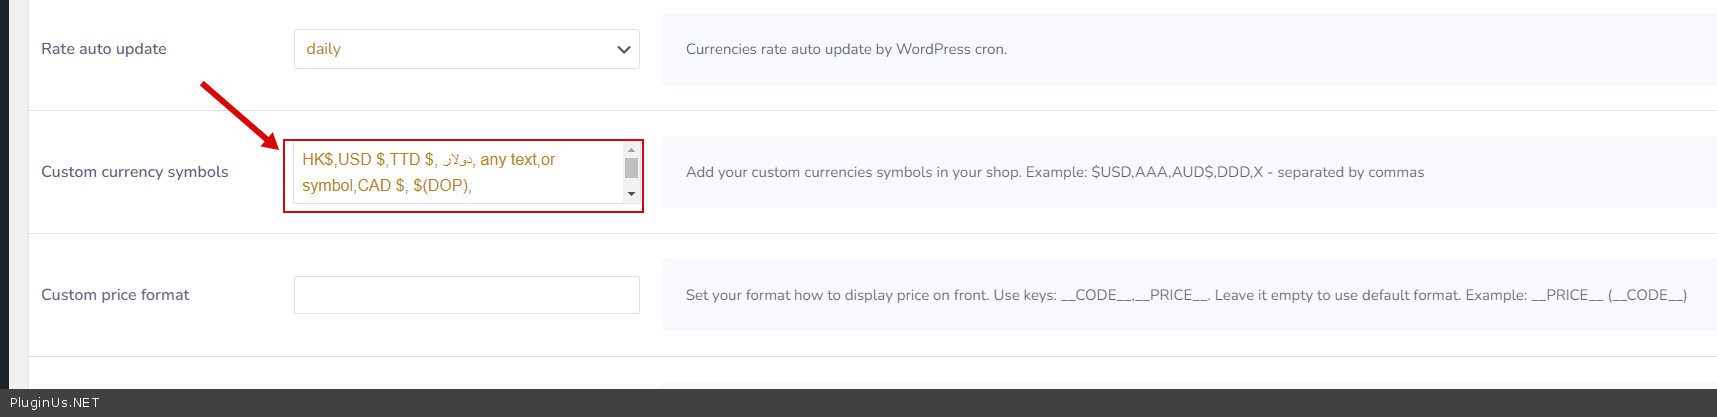Viewport: 1717px width, 417px height.
Task: Open the Rate auto update dropdown
Action: click(x=466, y=49)
